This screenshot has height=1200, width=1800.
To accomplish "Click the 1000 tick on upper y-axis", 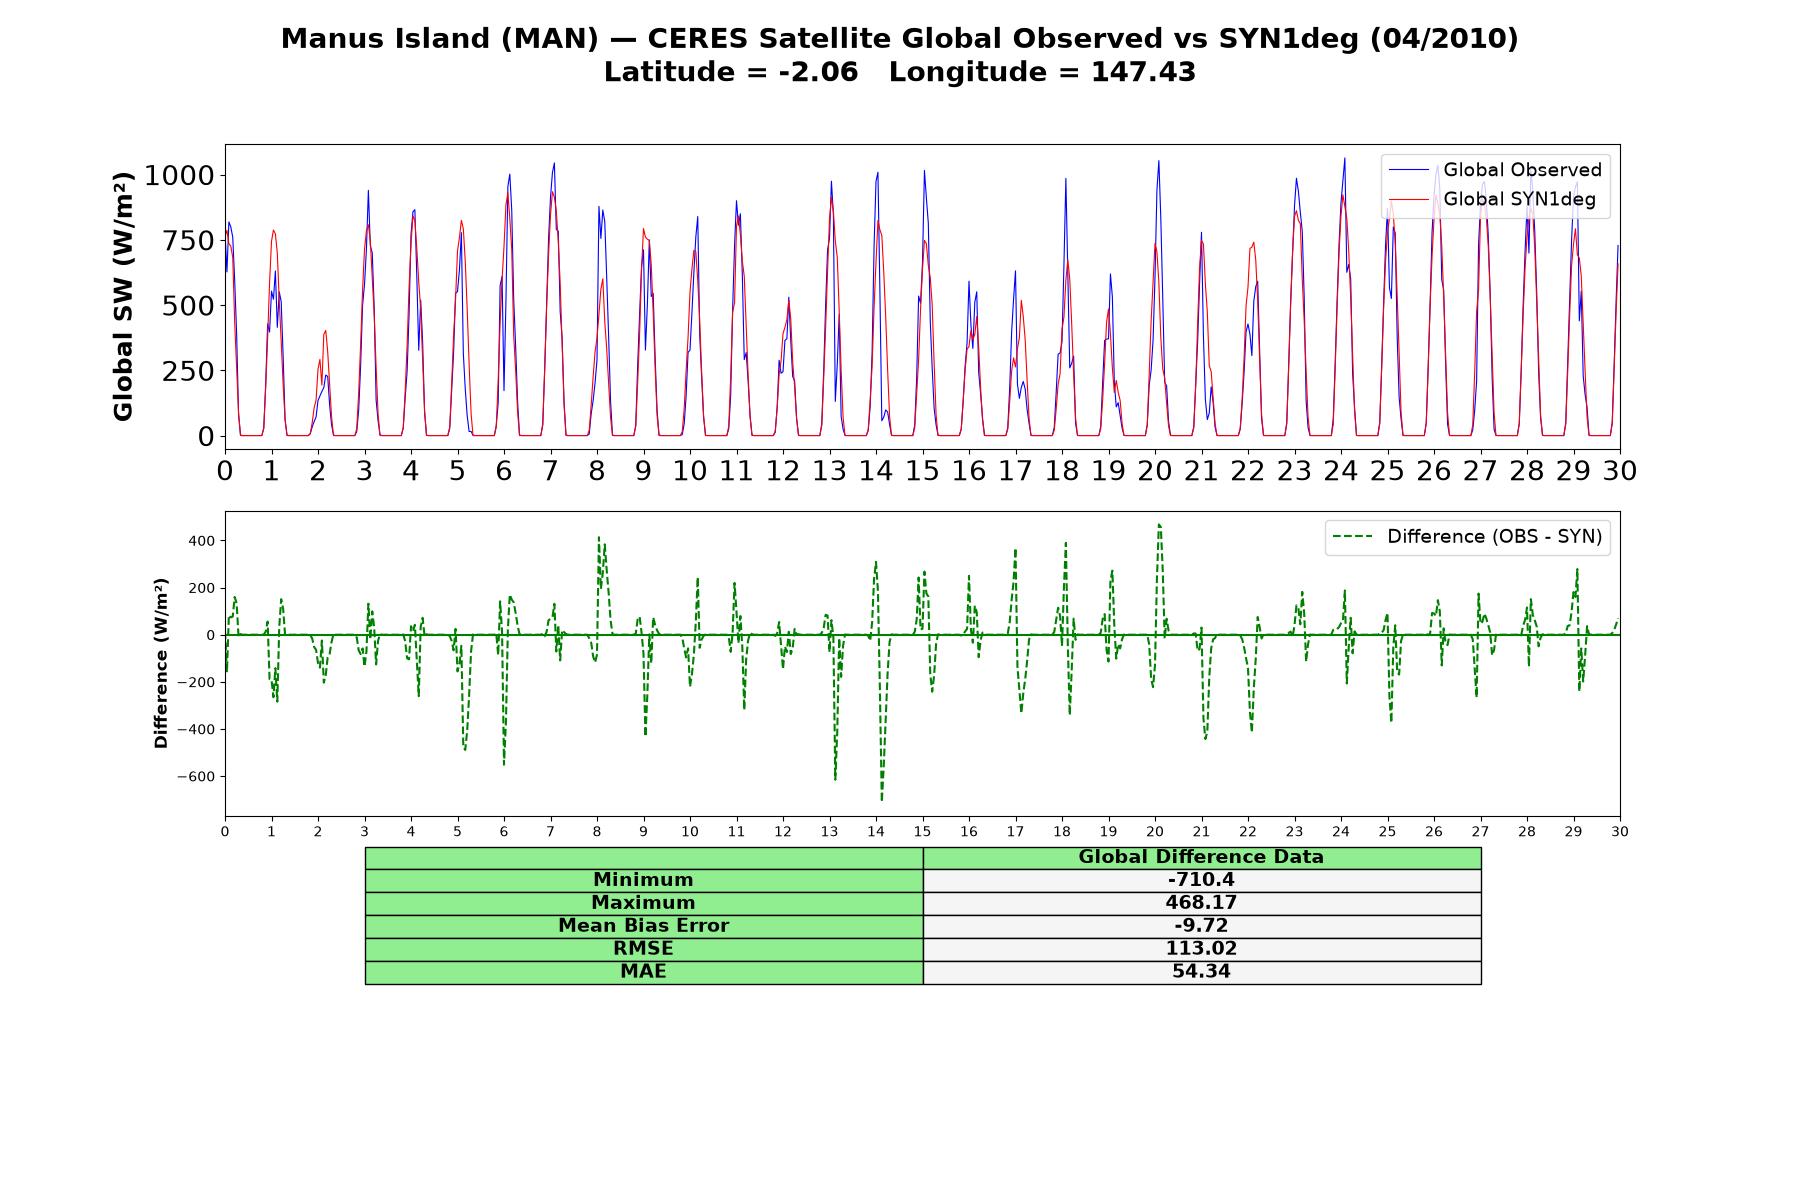I will coord(180,176).
